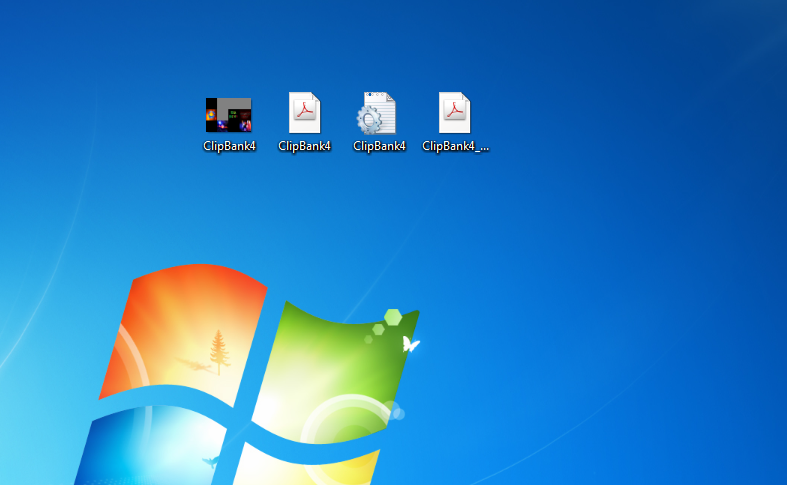
Task: Select the ClipBank4_... PDF desktop icon
Action: pos(455,112)
